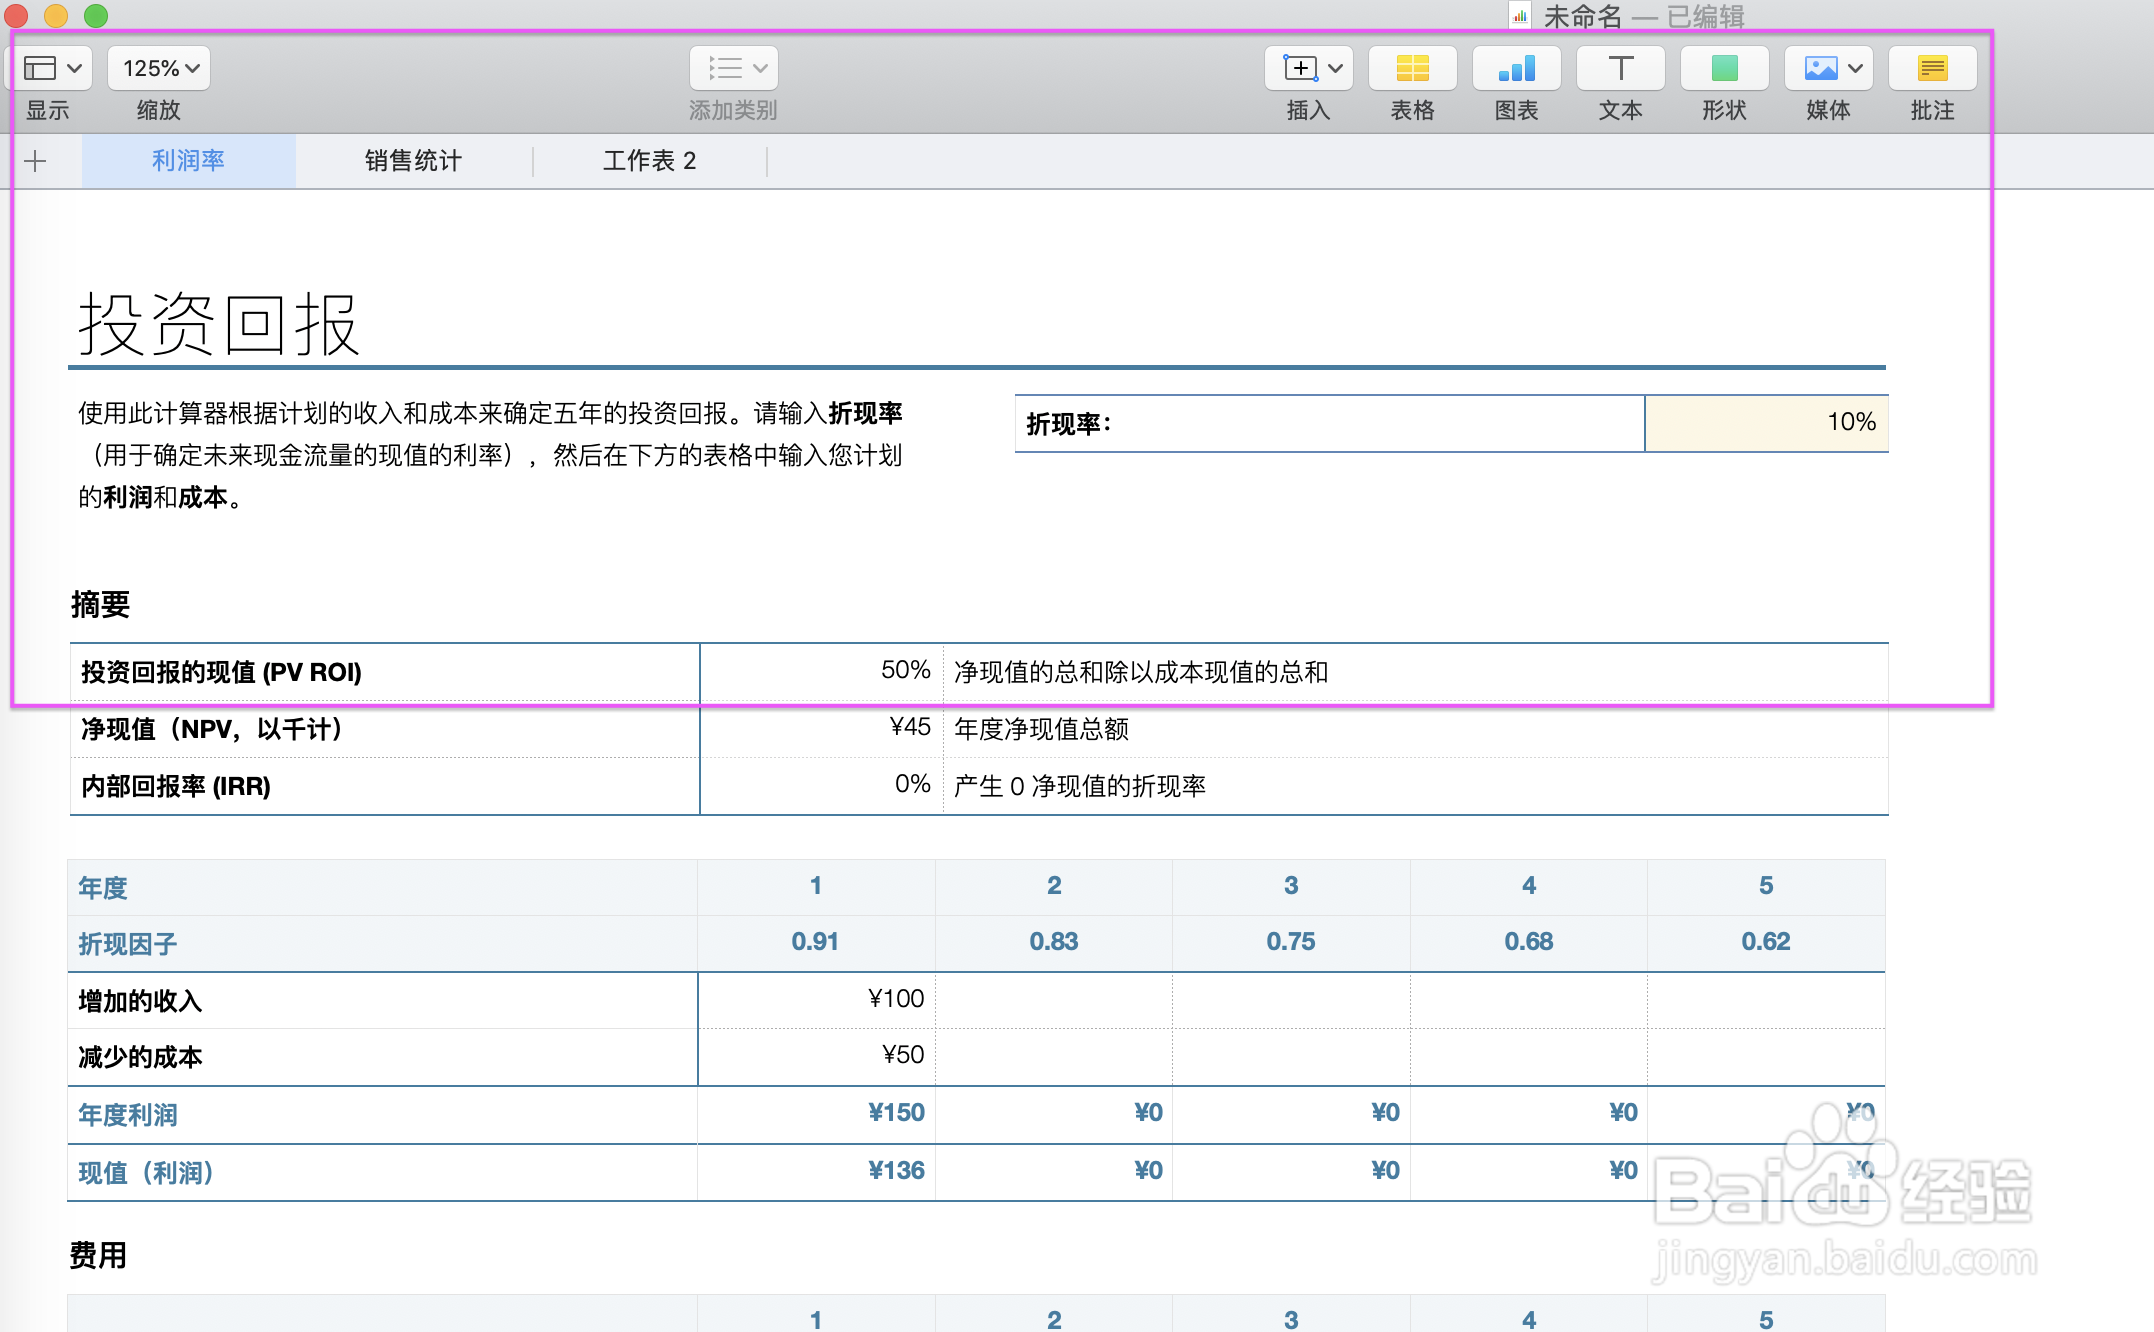Switch to the 工作表 2 sheet tab
2154x1332 pixels.
[650, 161]
